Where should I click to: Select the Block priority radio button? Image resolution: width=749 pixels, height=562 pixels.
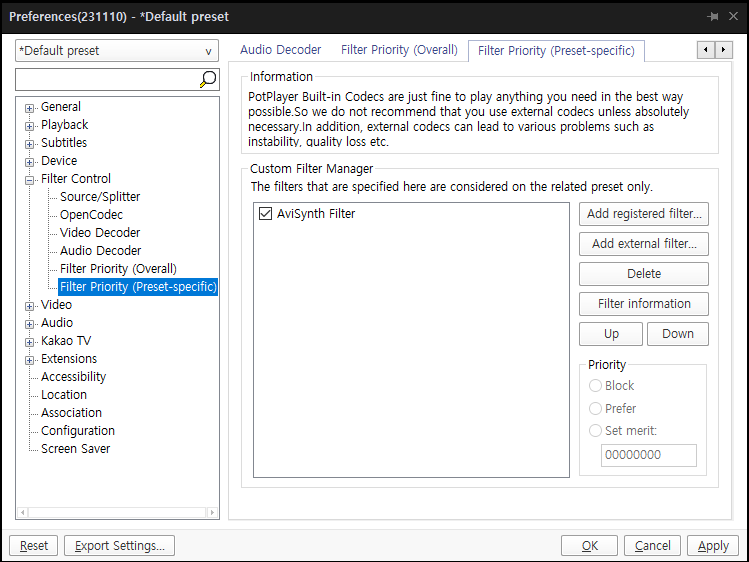click(595, 385)
